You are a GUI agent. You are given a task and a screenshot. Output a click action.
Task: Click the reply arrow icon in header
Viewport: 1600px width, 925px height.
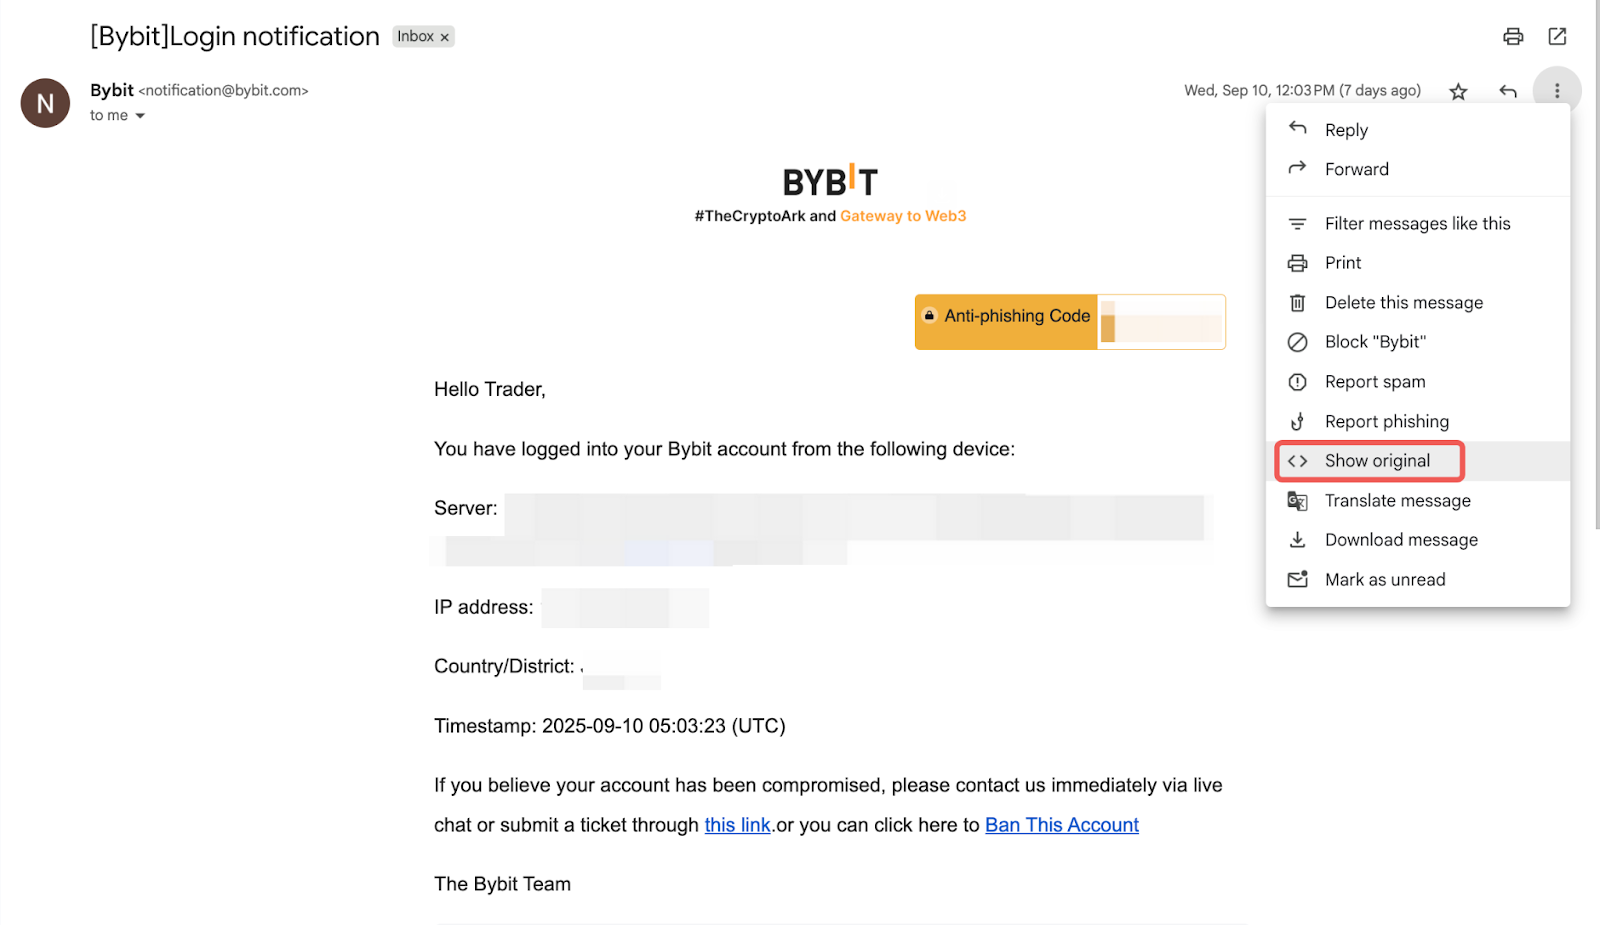coord(1508,92)
